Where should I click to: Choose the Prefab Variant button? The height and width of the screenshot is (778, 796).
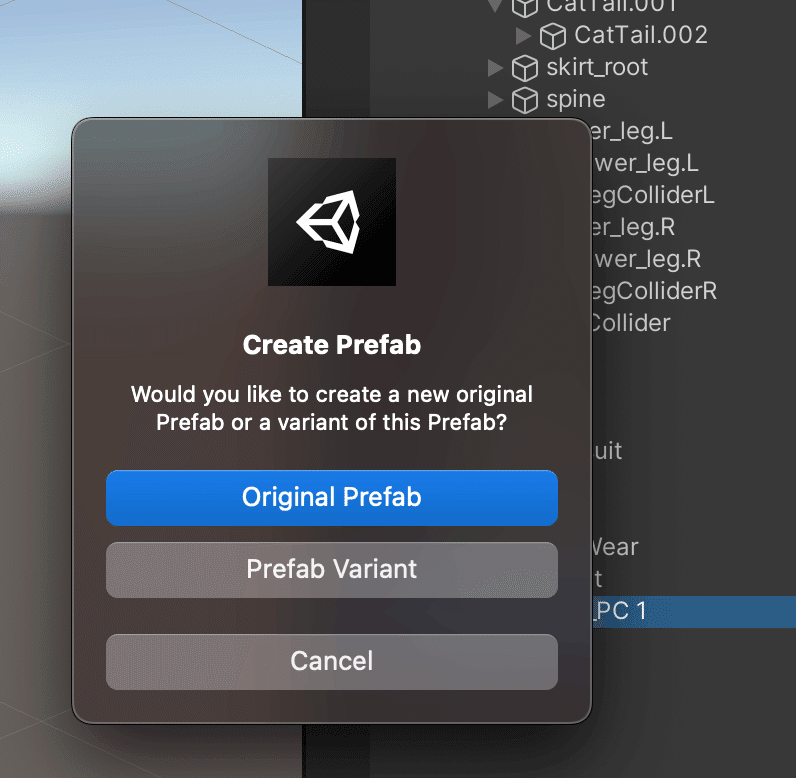point(331,569)
